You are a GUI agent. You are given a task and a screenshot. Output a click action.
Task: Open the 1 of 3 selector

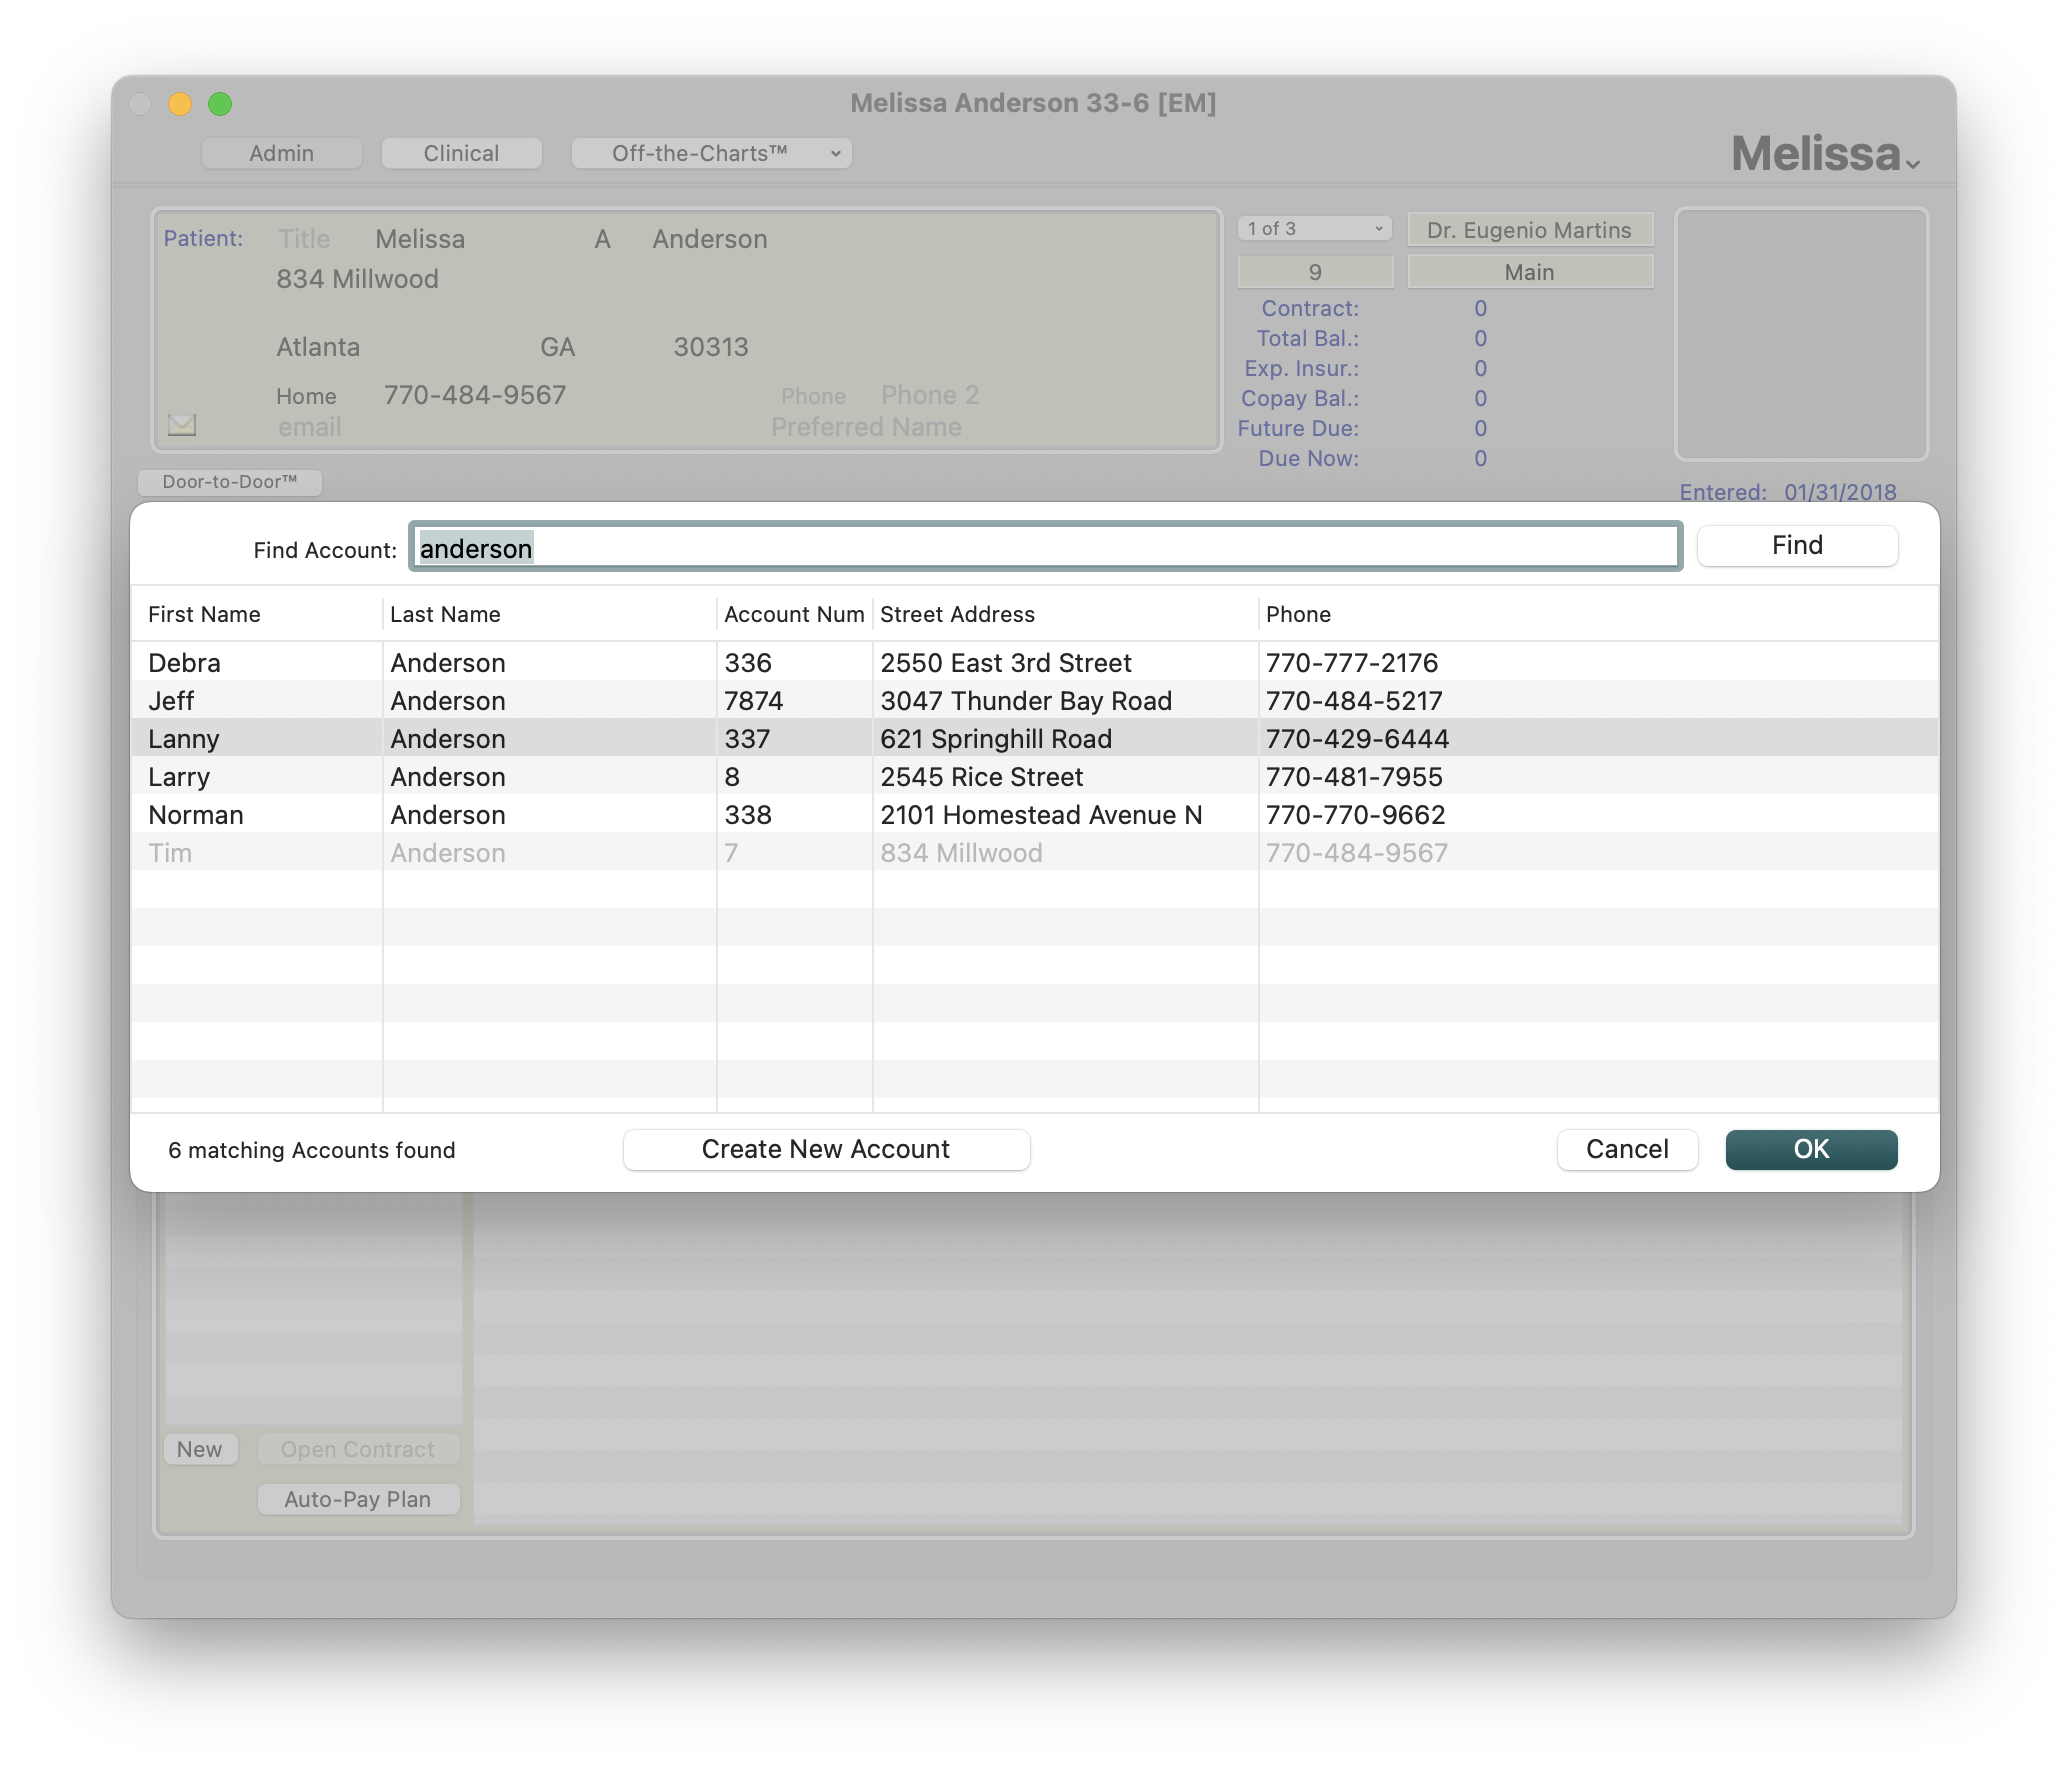click(1314, 229)
